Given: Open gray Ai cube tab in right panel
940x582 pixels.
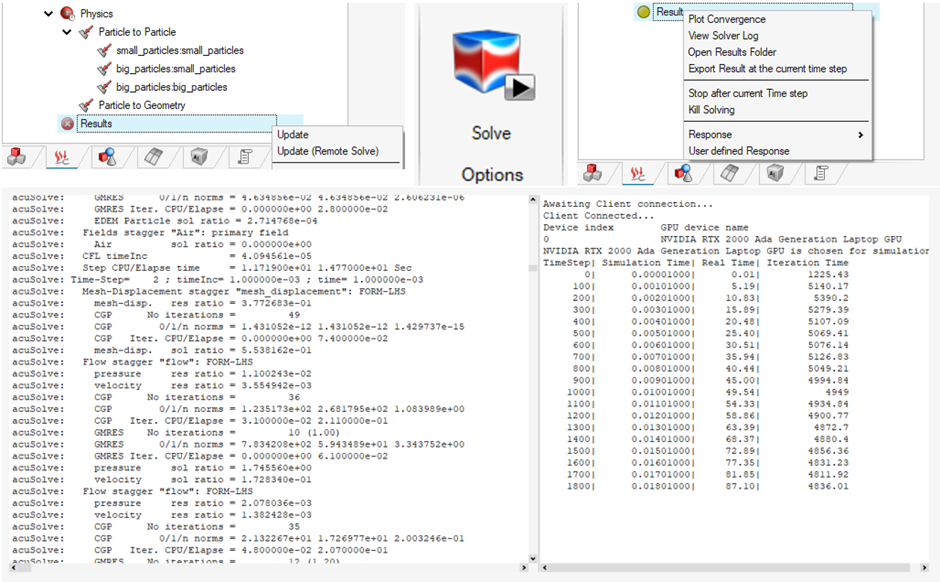Looking at the screenshot, I should point(775,173).
